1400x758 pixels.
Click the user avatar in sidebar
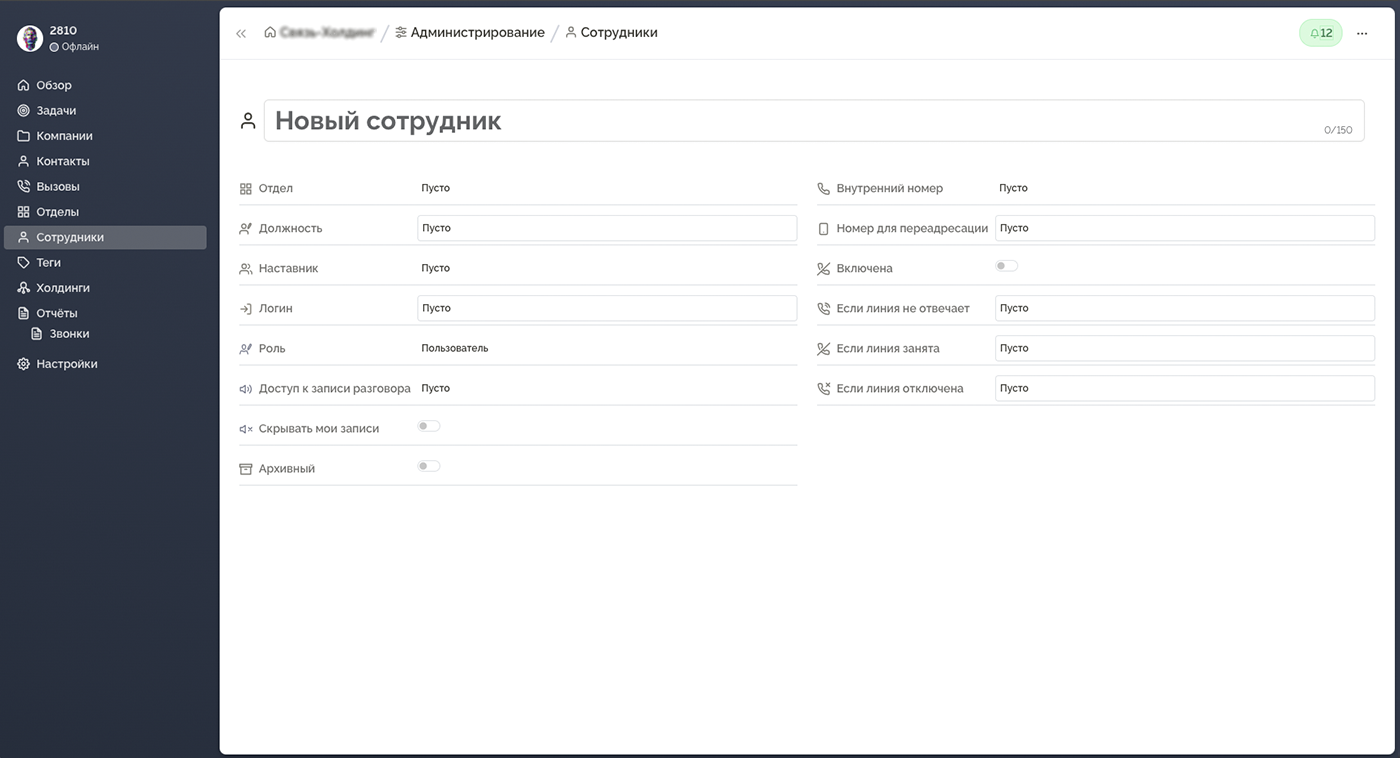(x=30, y=38)
